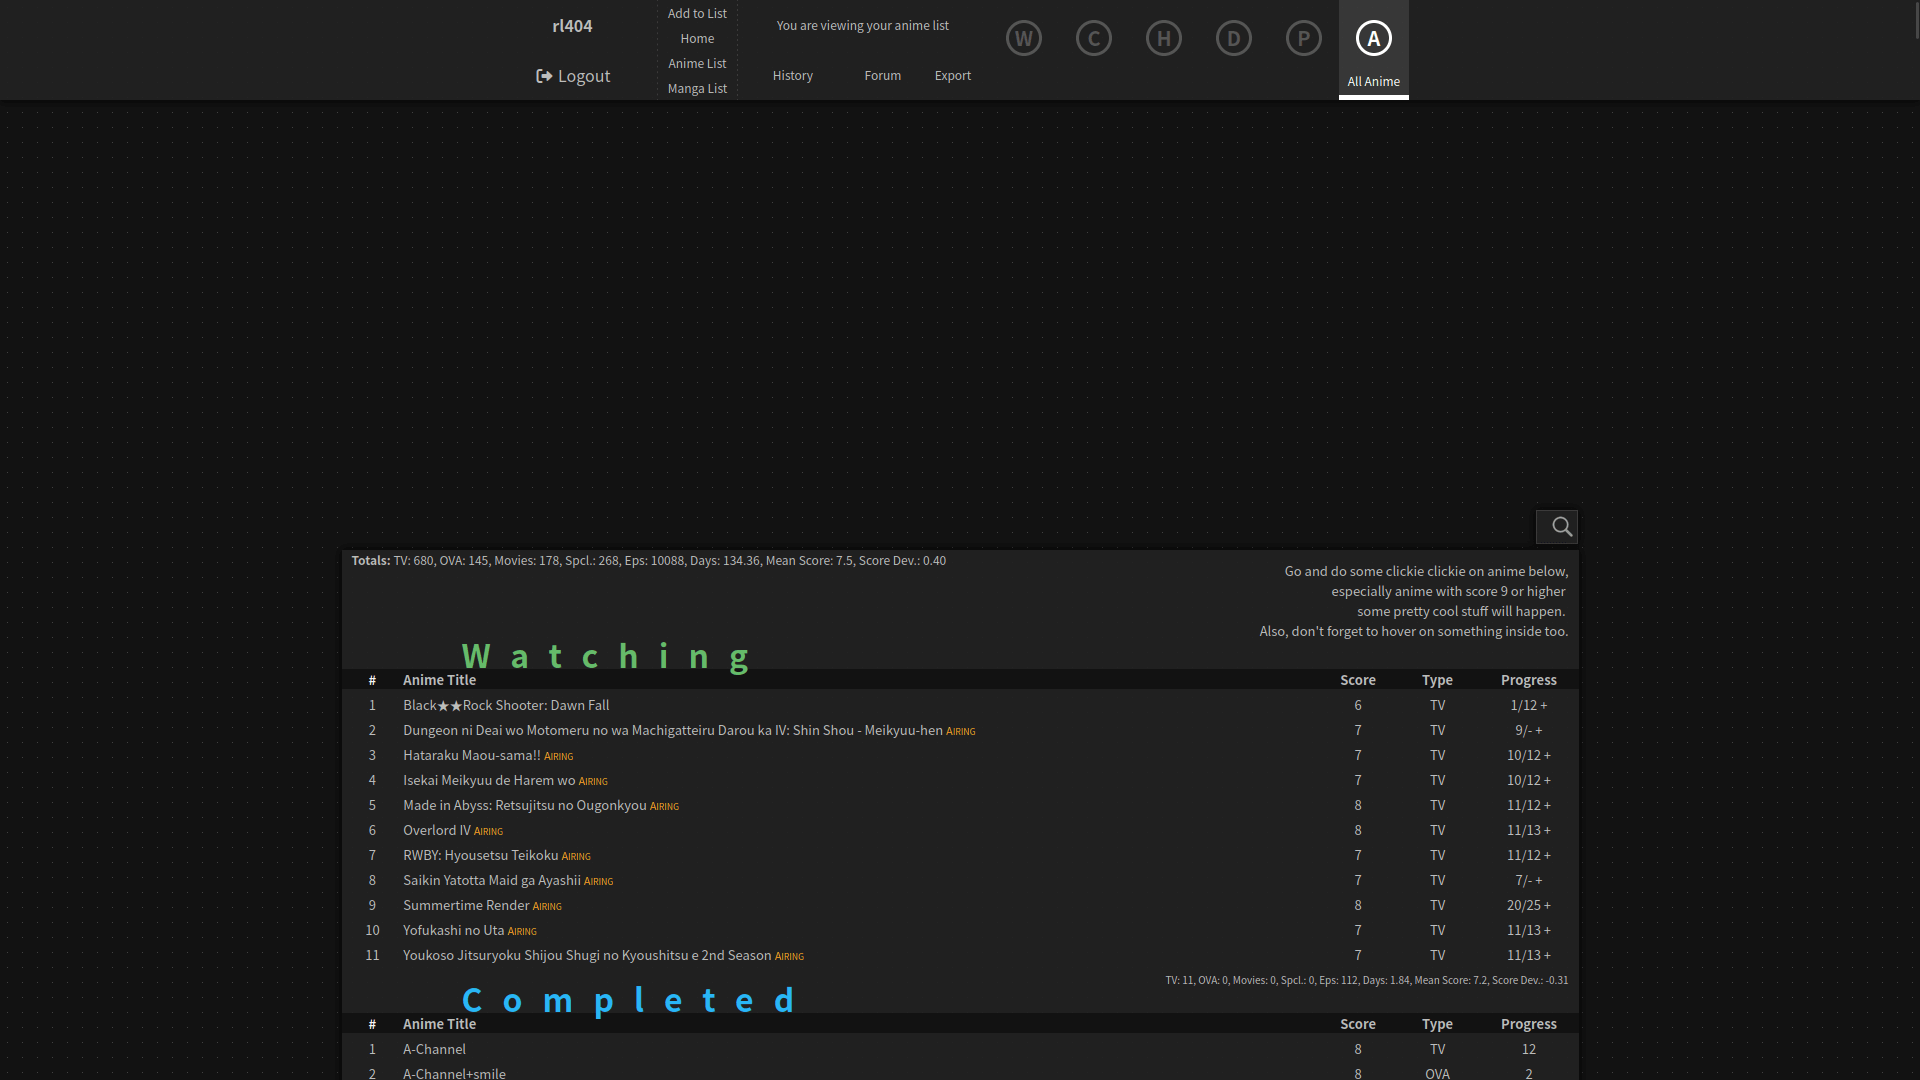This screenshot has height=1080, width=1920.
Task: Increment episode for Overlord IV
Action: pyautogui.click(x=1547, y=831)
